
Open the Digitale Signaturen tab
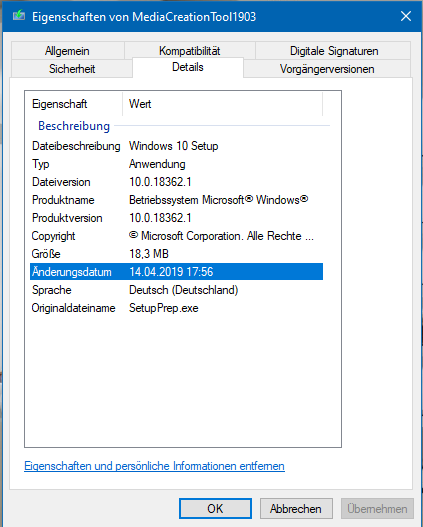(334, 51)
